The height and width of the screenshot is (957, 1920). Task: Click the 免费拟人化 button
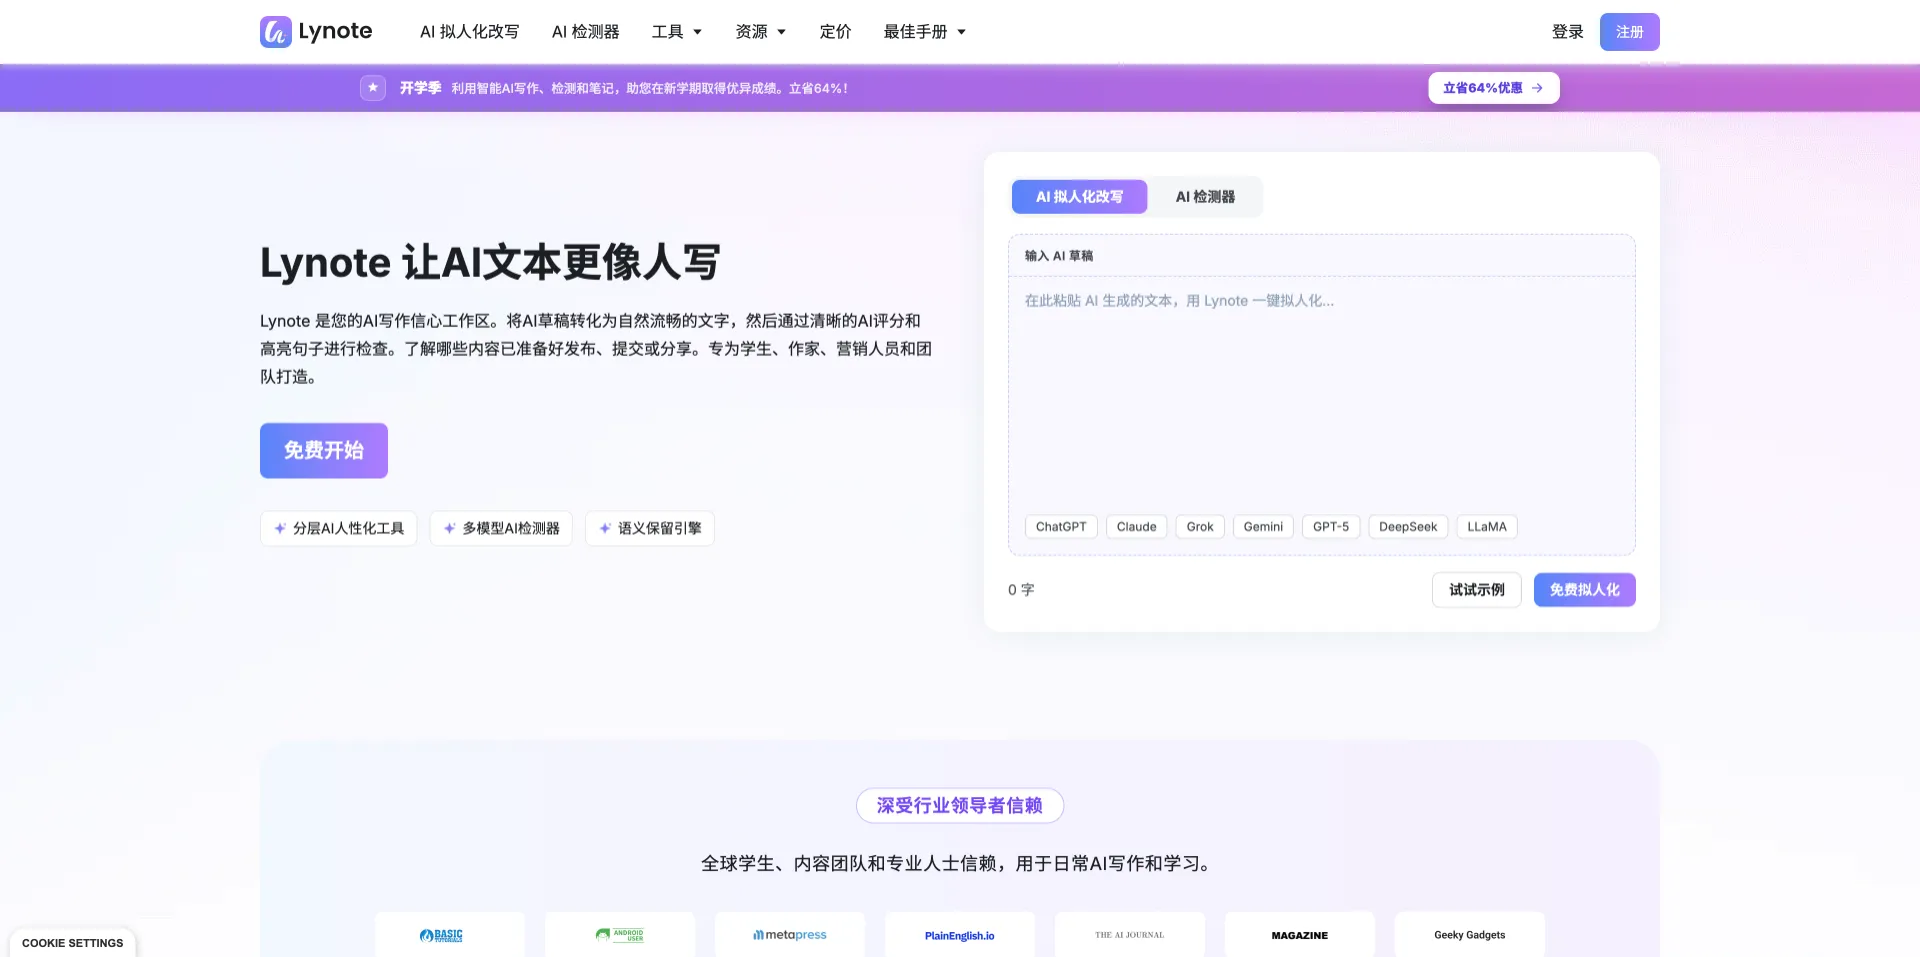1585,590
